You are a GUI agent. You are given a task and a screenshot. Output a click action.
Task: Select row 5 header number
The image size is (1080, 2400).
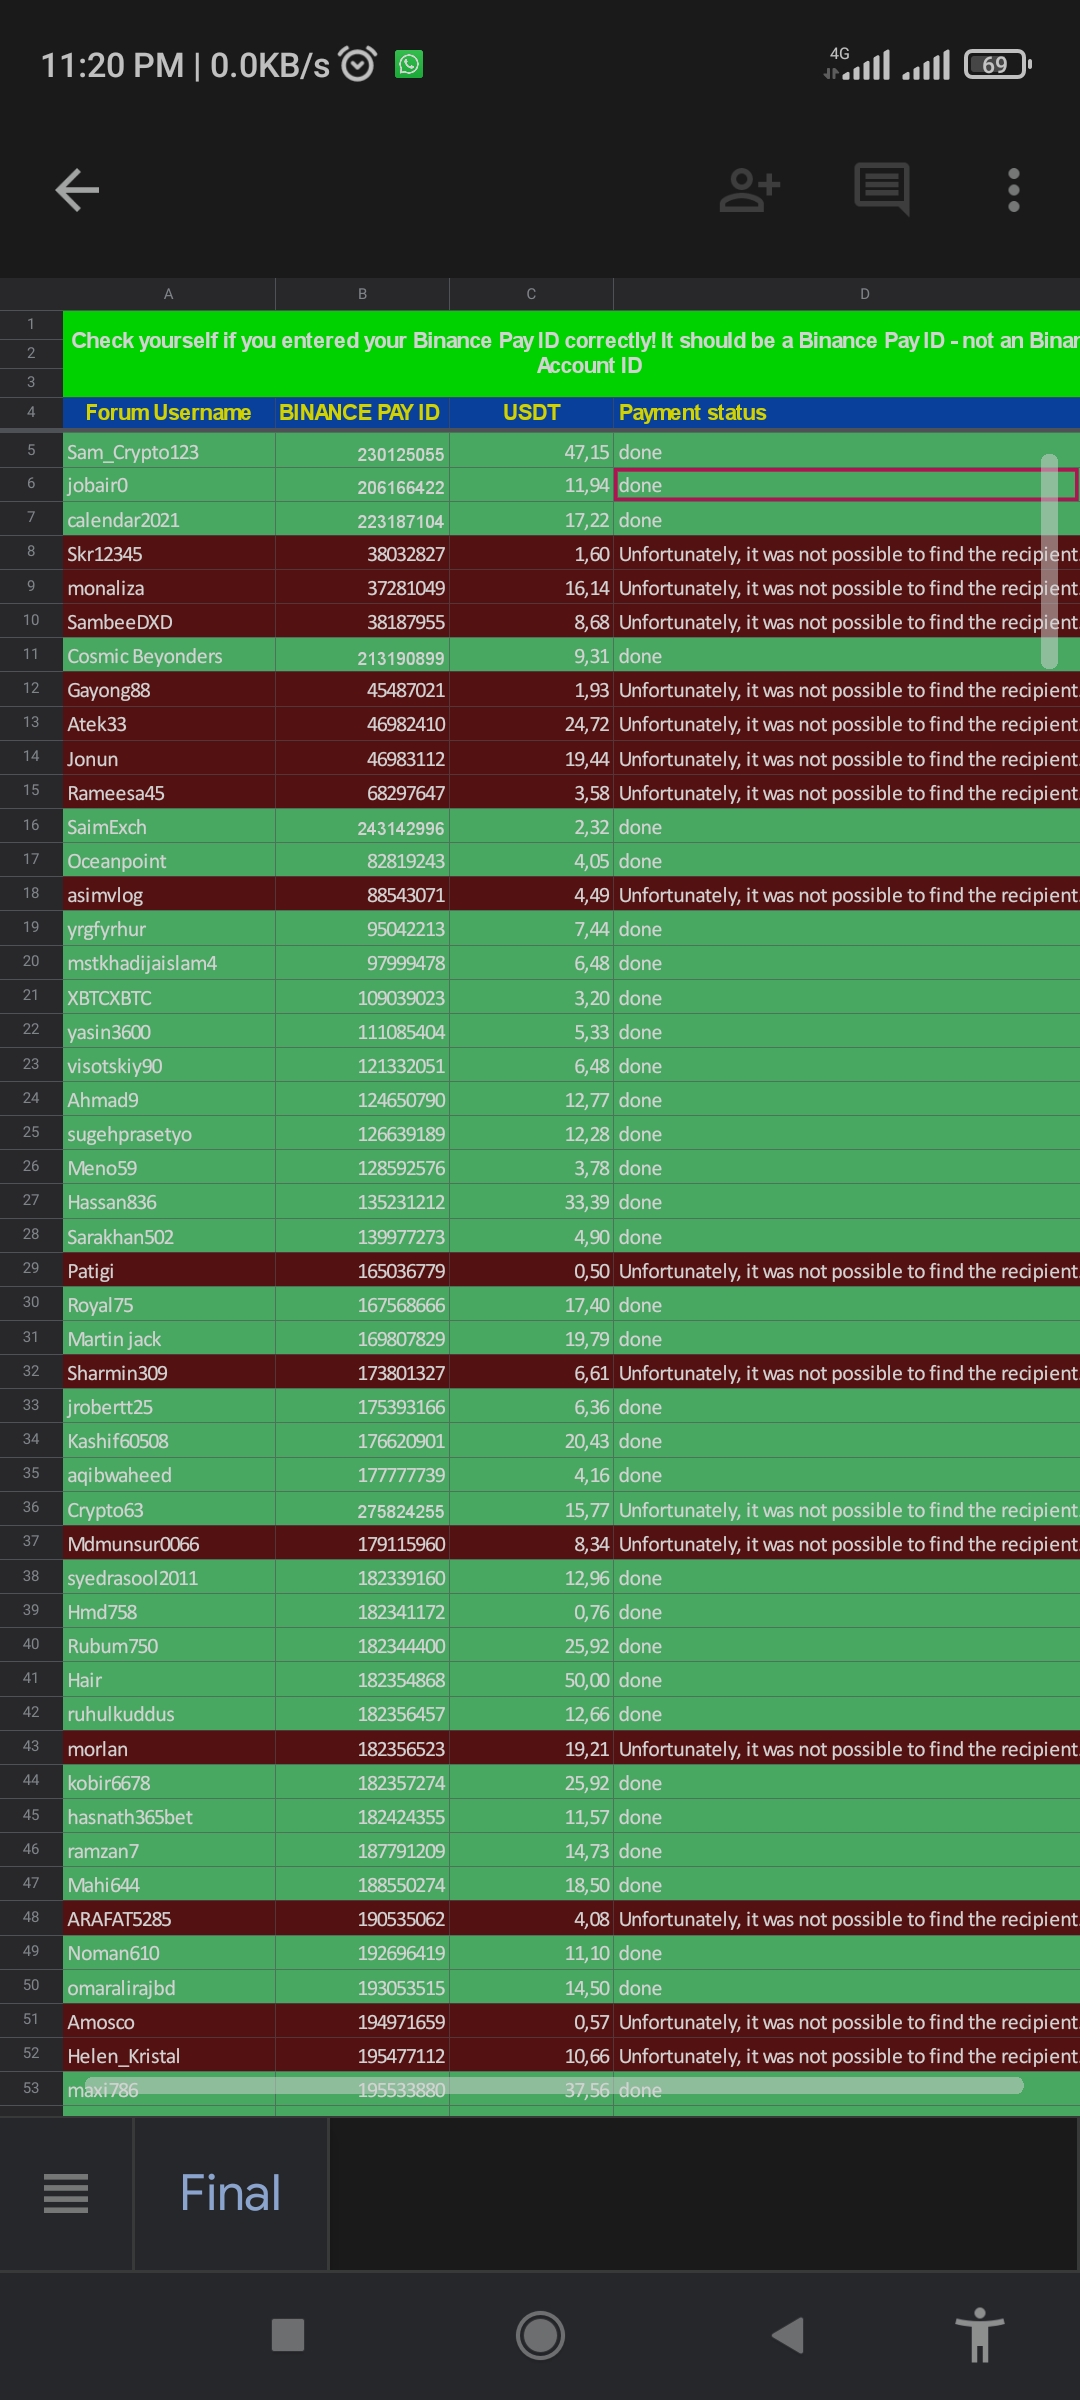31,450
